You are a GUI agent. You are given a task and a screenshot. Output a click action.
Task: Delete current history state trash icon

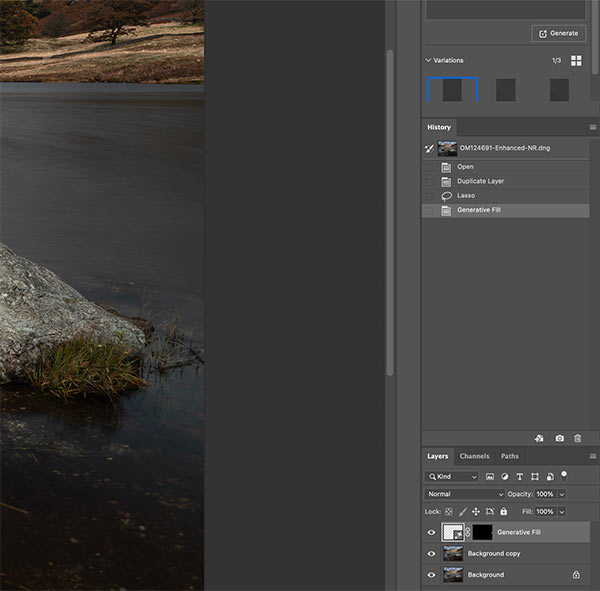point(577,438)
